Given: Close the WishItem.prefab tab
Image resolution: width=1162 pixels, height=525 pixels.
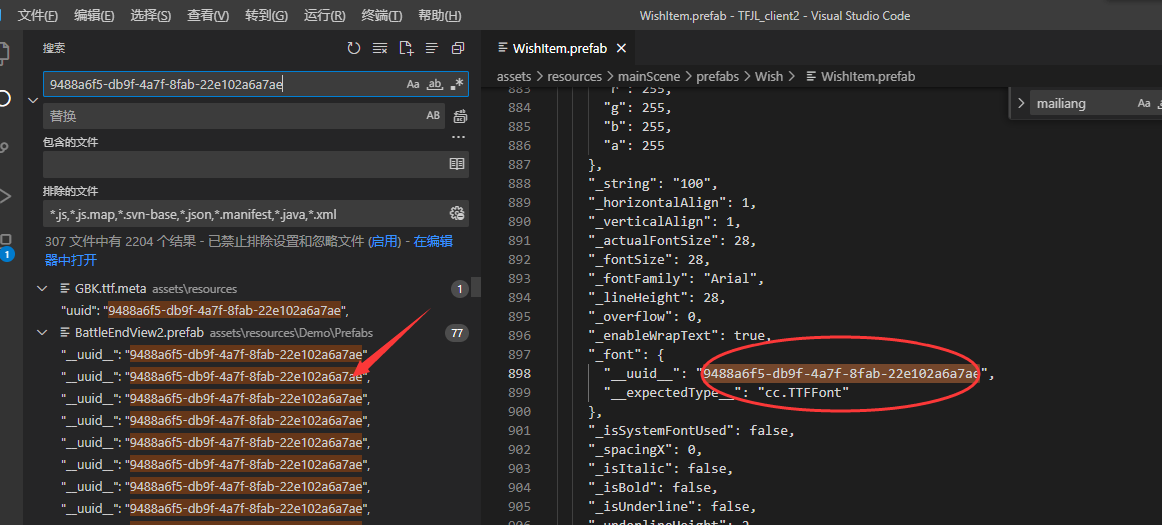Looking at the screenshot, I should [x=621, y=48].
